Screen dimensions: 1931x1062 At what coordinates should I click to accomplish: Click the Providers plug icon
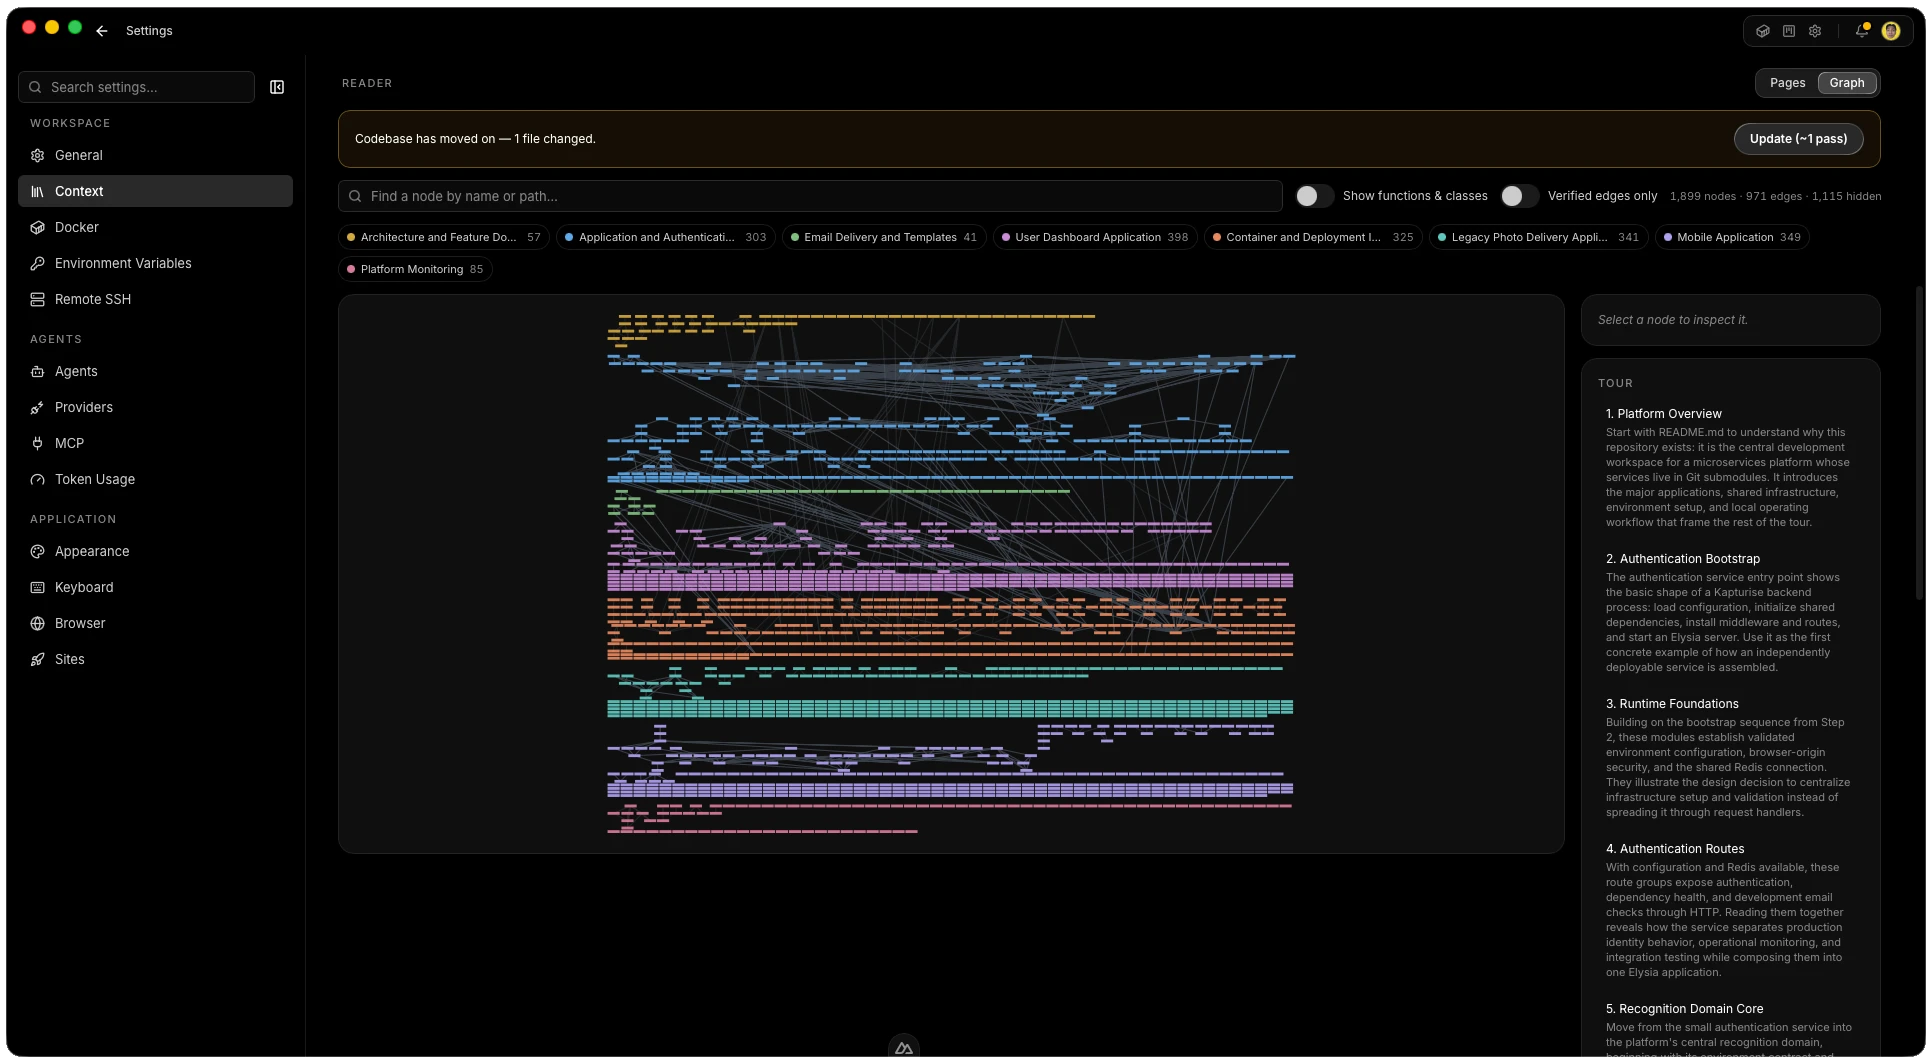[x=38, y=407]
